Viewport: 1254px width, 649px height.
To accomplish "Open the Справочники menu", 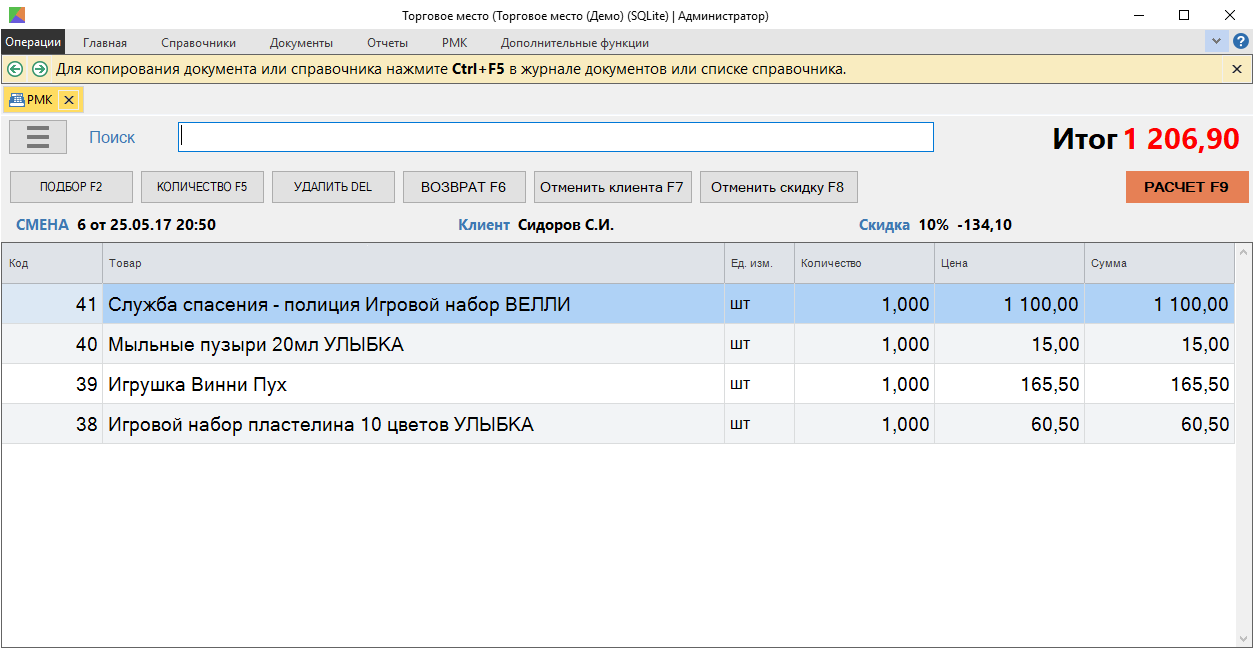I will pos(198,43).
